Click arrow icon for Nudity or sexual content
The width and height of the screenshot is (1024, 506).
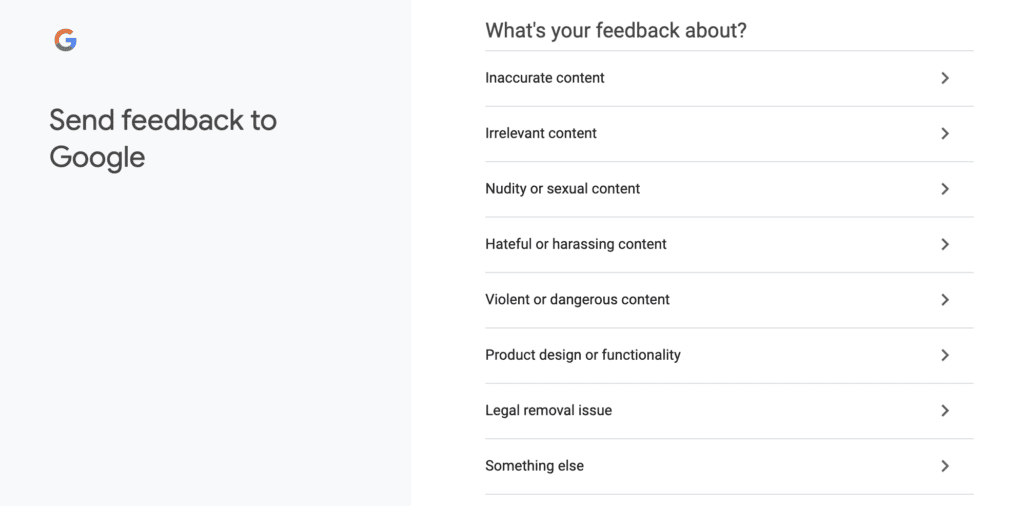[944, 189]
